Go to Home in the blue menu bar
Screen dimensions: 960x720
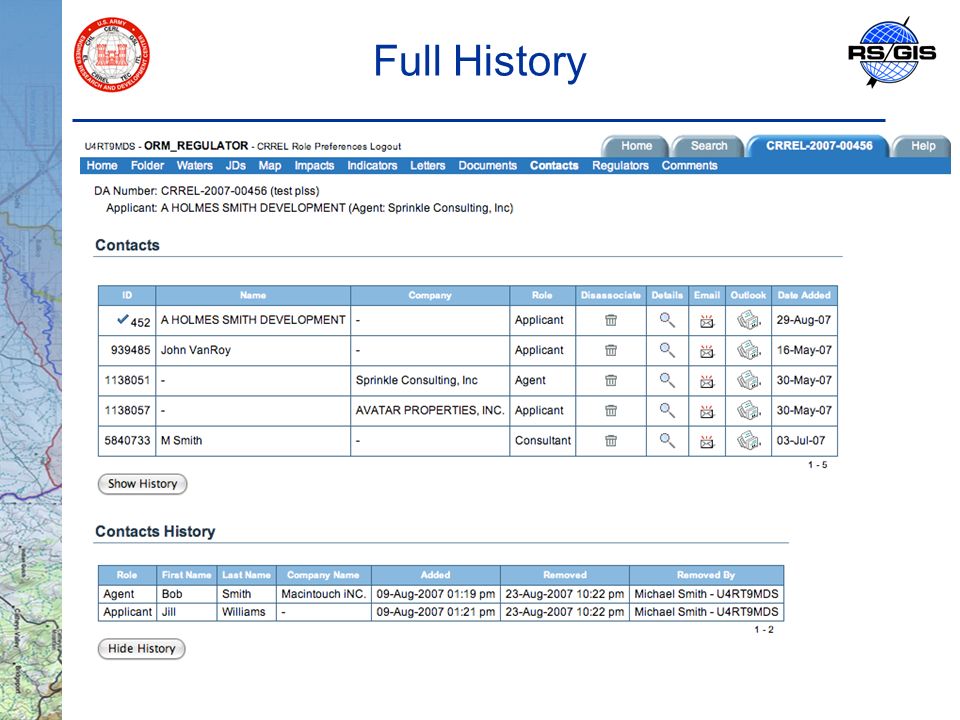tap(102, 165)
